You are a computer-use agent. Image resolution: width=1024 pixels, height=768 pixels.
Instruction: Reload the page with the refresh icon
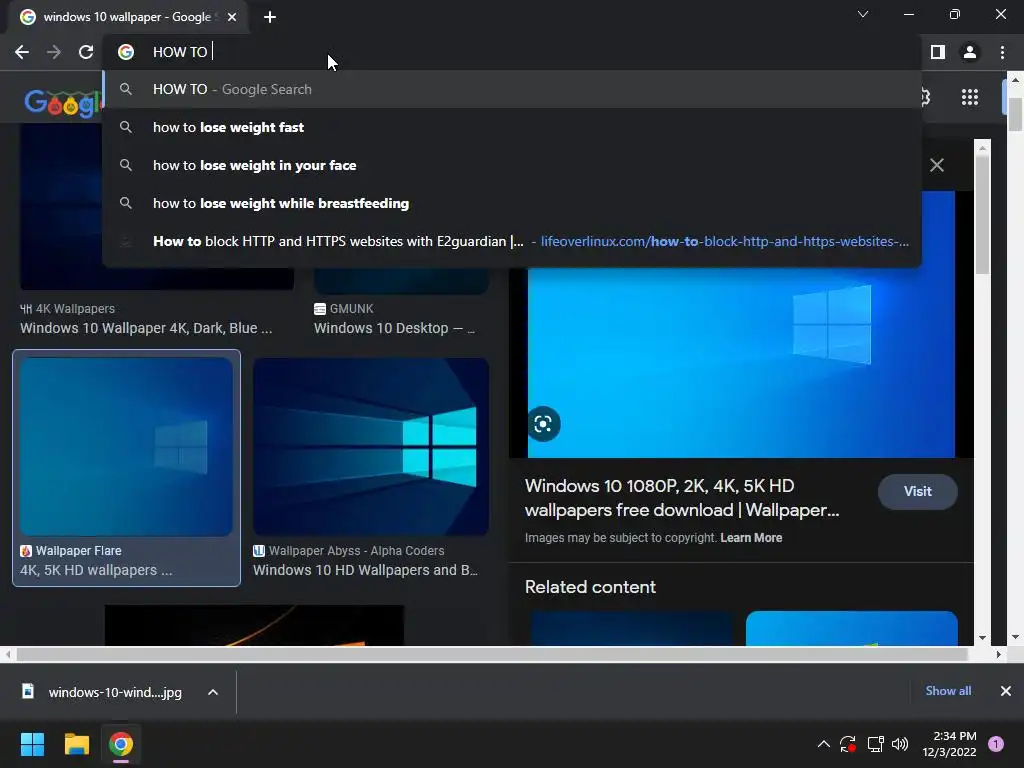coord(86,52)
